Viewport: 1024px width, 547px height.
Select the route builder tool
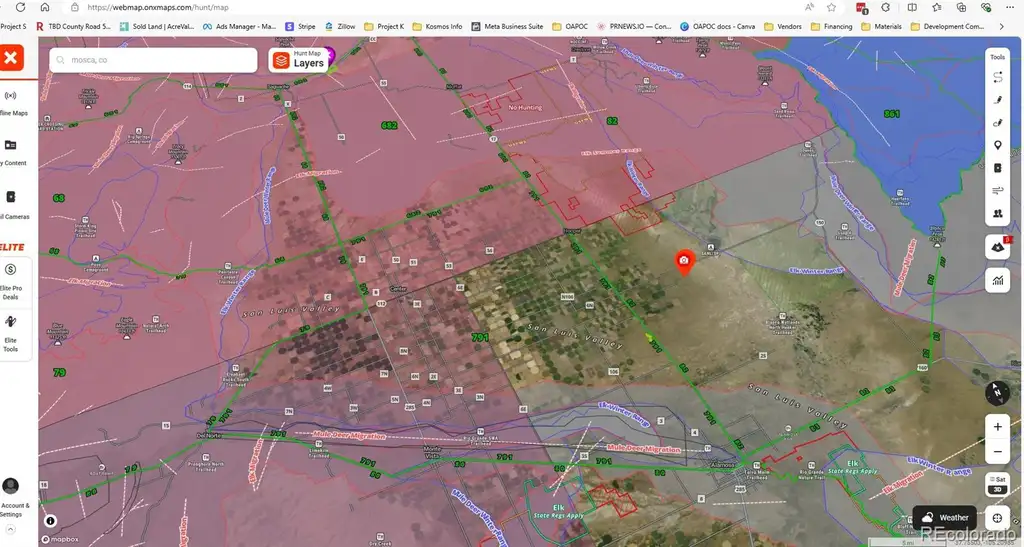pyautogui.click(x=997, y=78)
